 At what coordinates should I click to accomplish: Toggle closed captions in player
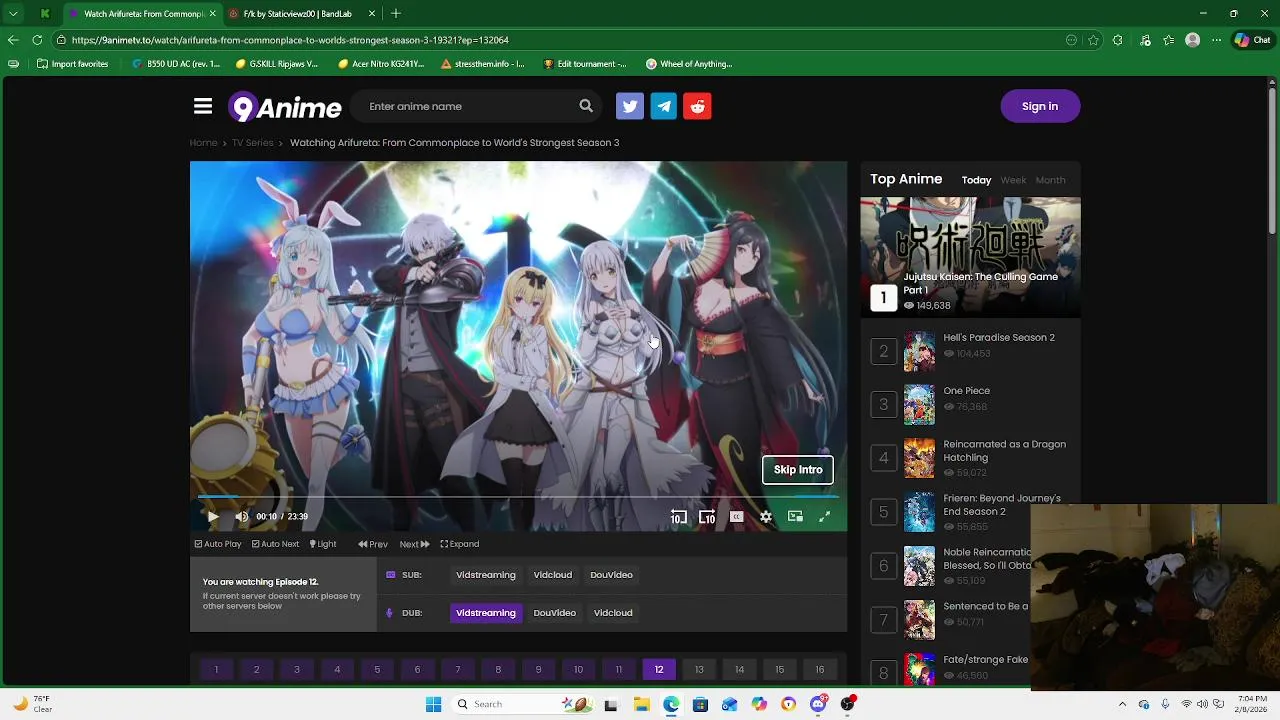pos(737,517)
